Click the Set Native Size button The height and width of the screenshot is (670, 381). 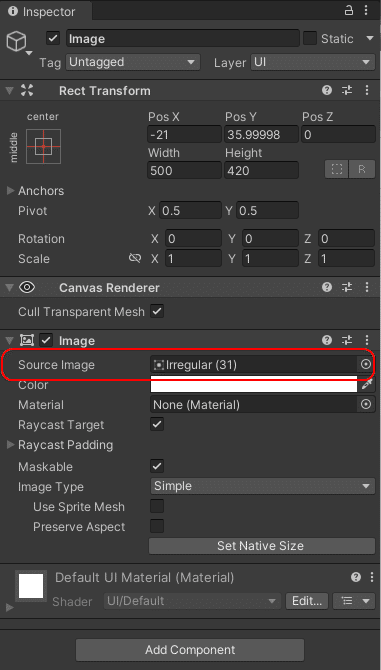pos(262,546)
